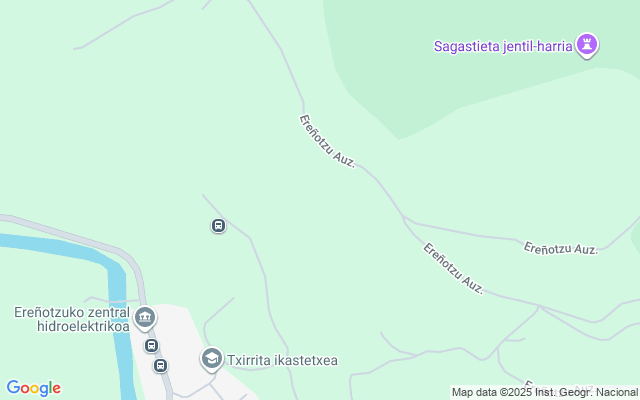Click the Ereñotzu Auz. label nearest the dark green park

[328, 141]
